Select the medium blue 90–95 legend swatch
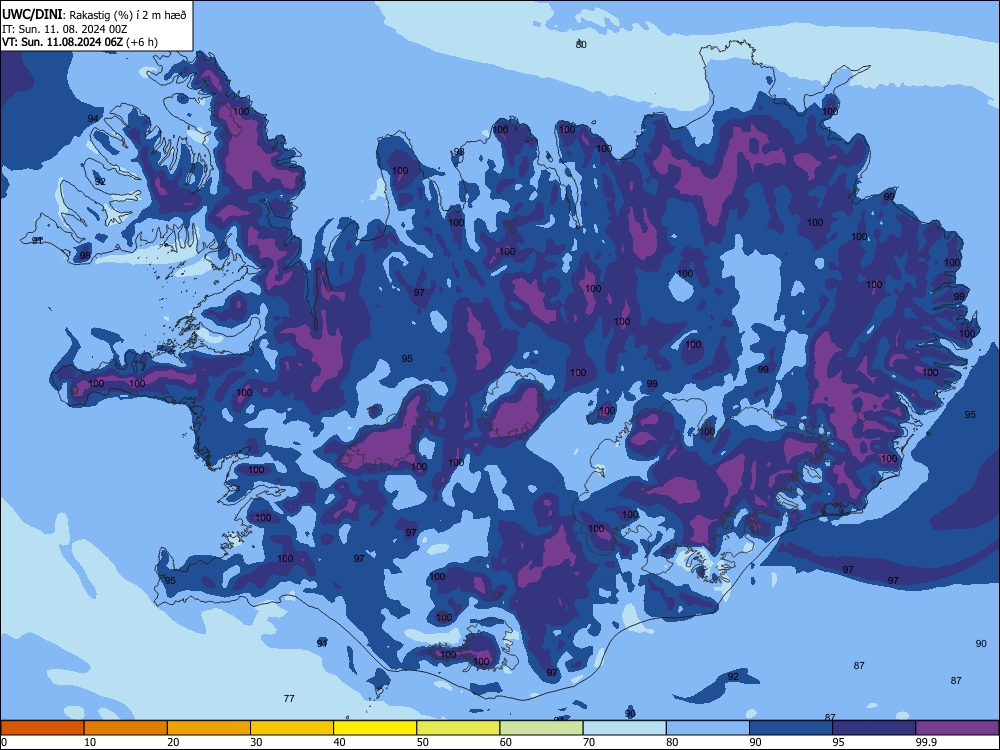The image size is (1000, 750). [791, 728]
